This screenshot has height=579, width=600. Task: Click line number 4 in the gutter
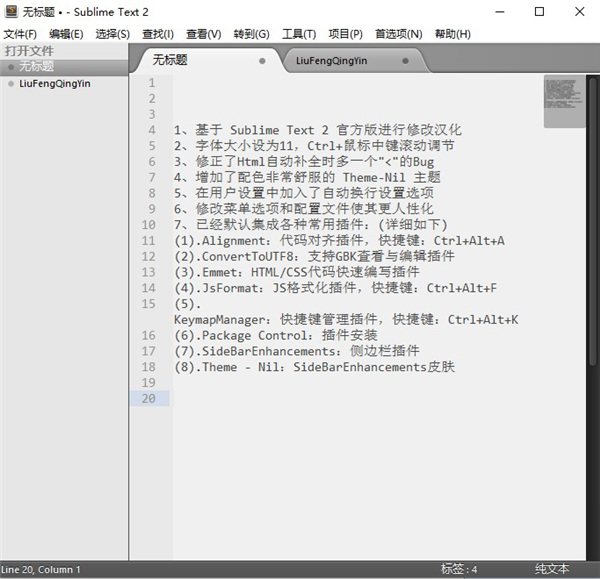pos(152,130)
